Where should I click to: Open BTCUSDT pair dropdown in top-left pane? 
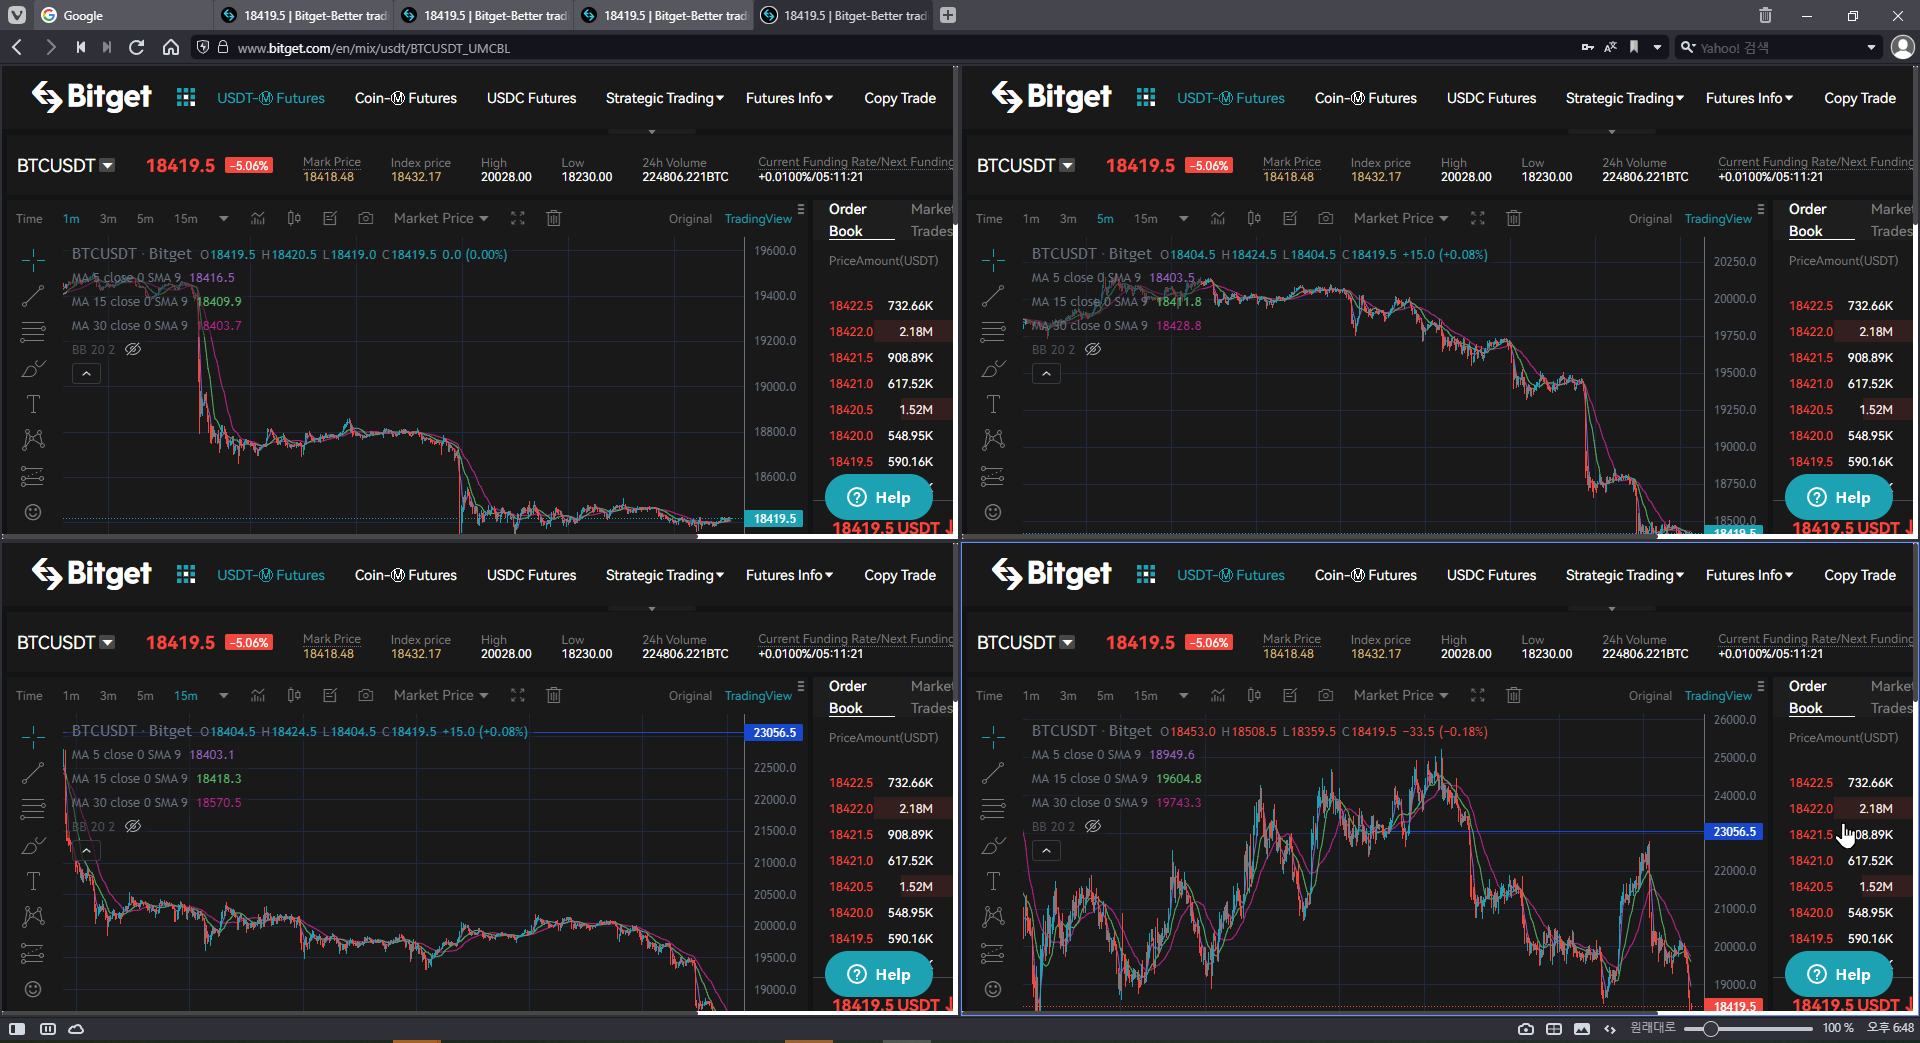pyautogui.click(x=108, y=165)
